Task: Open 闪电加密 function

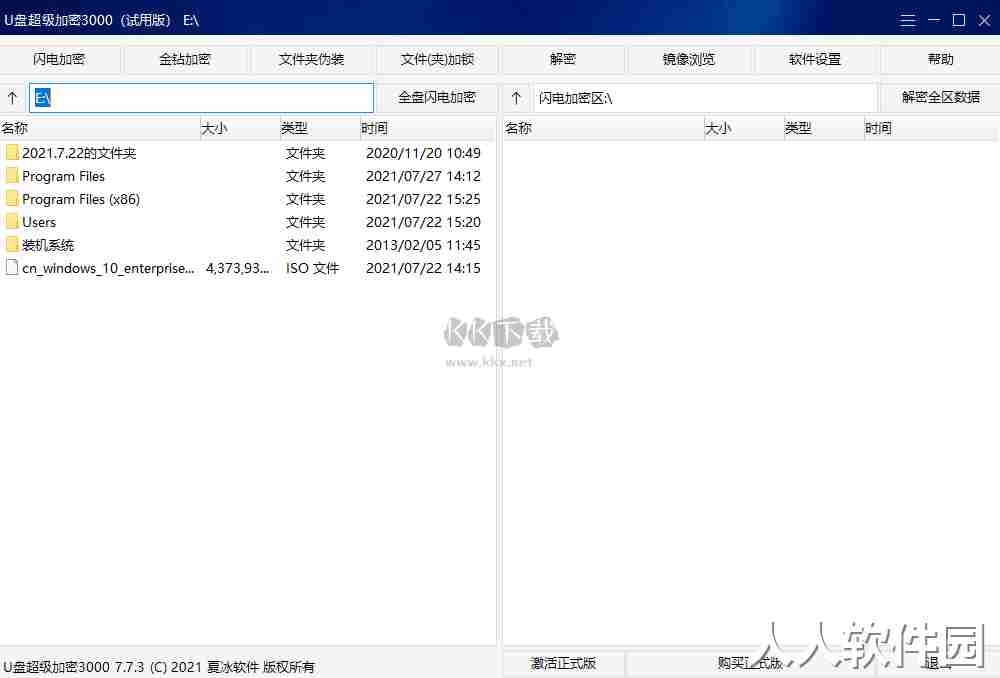Action: click(x=59, y=59)
